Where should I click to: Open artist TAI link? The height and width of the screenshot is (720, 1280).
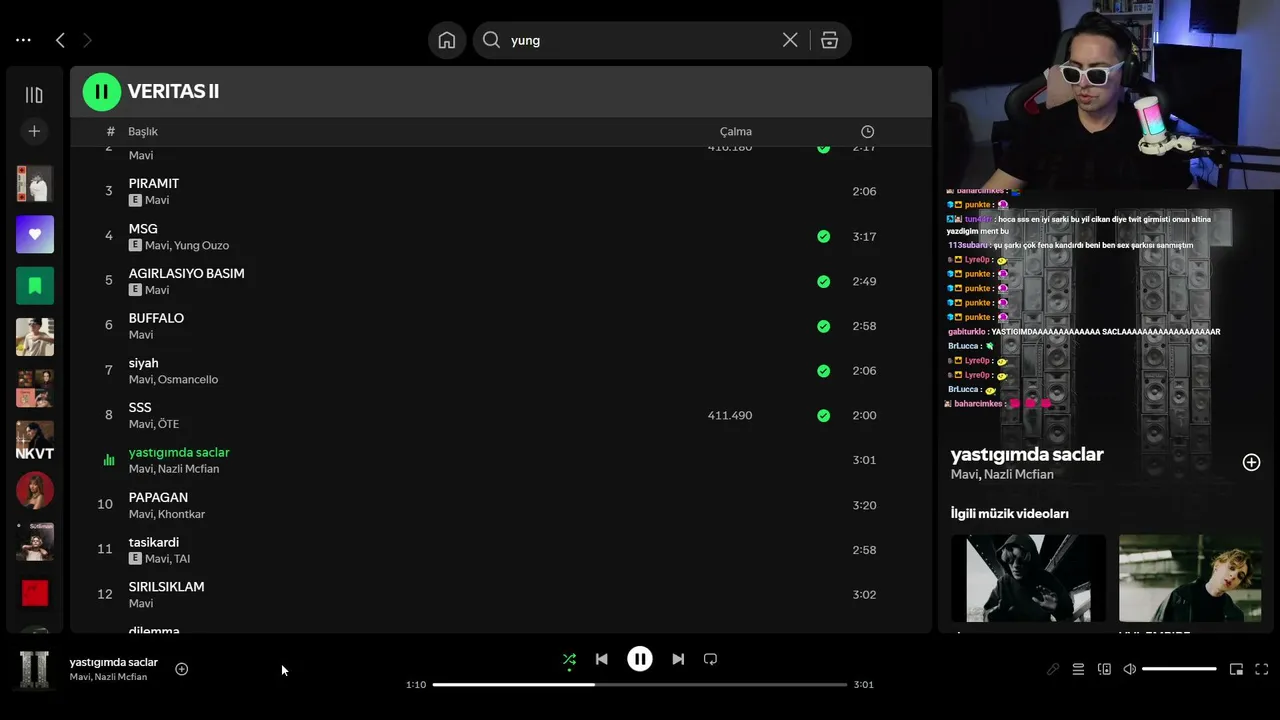pos(181,559)
